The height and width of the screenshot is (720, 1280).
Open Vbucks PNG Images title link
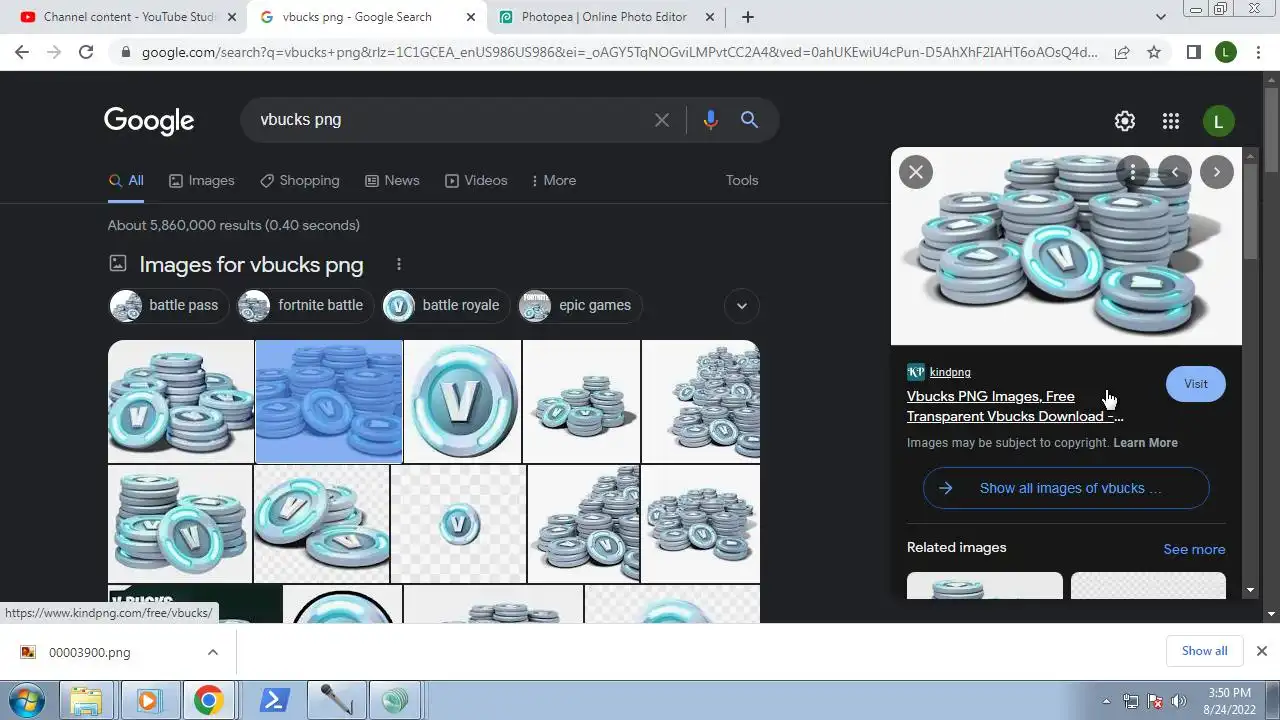[1014, 407]
